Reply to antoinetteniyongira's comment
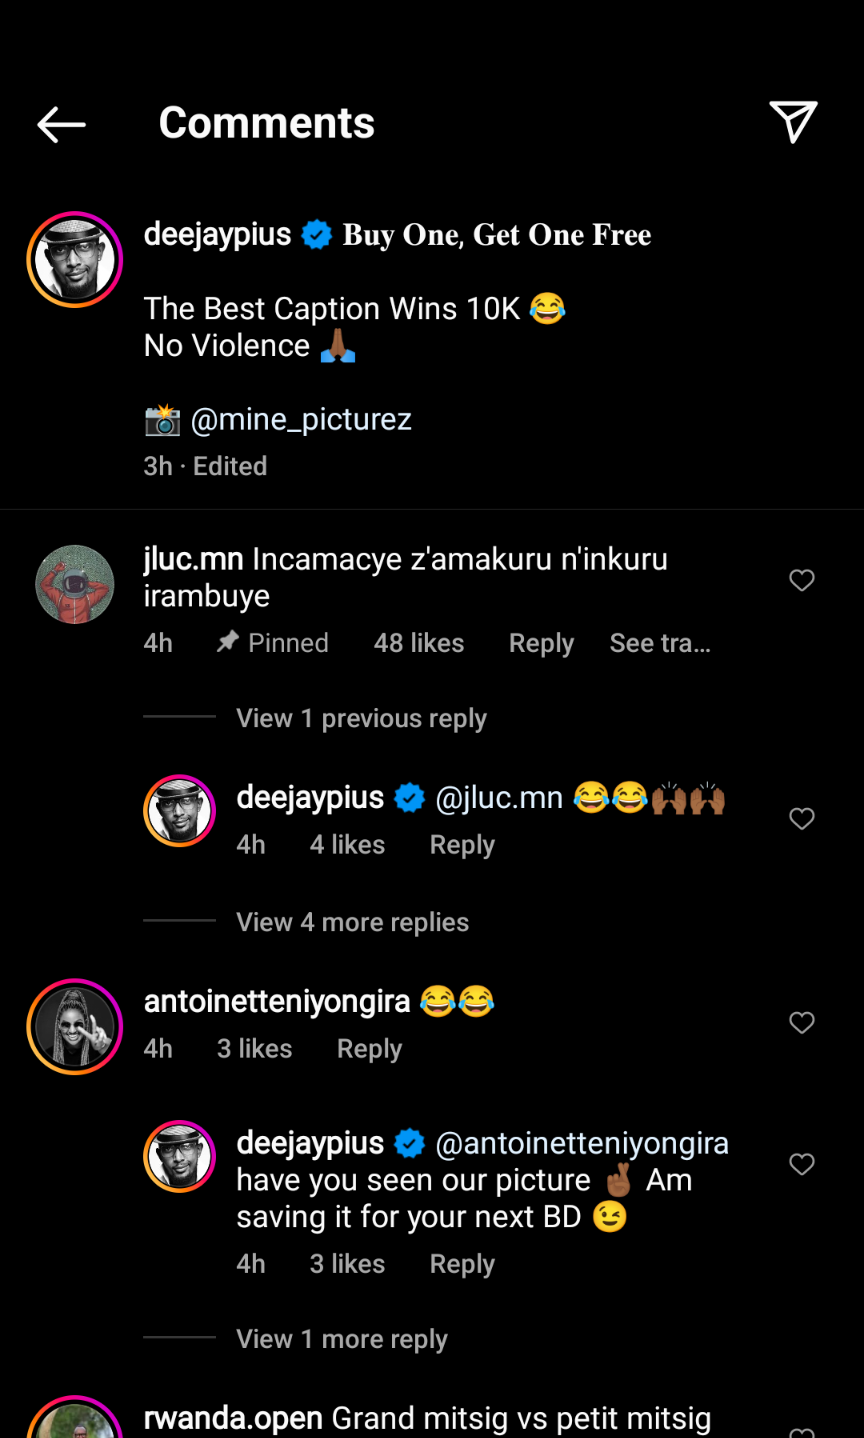This screenshot has height=1438, width=864. tap(369, 1049)
